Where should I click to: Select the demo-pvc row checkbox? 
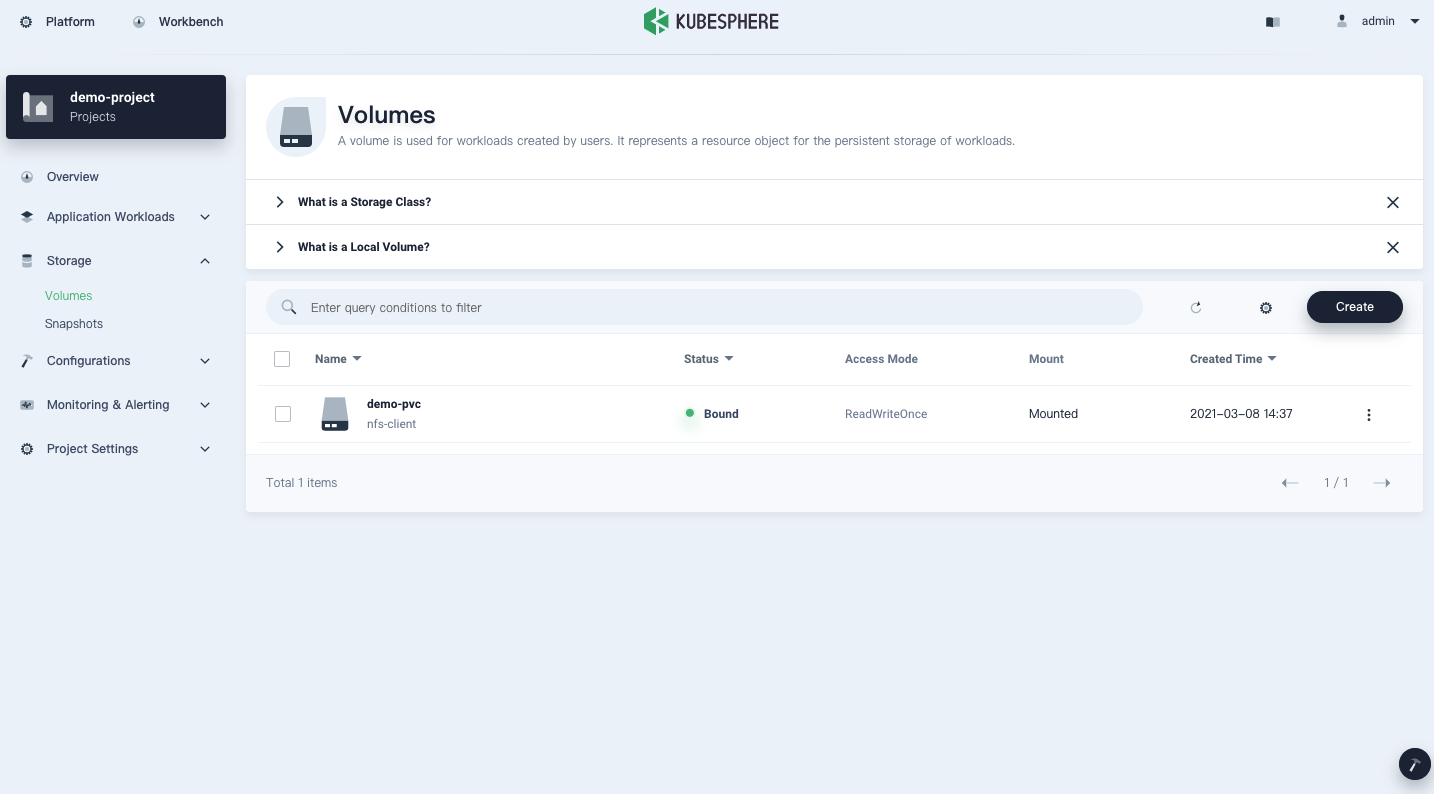[283, 414]
